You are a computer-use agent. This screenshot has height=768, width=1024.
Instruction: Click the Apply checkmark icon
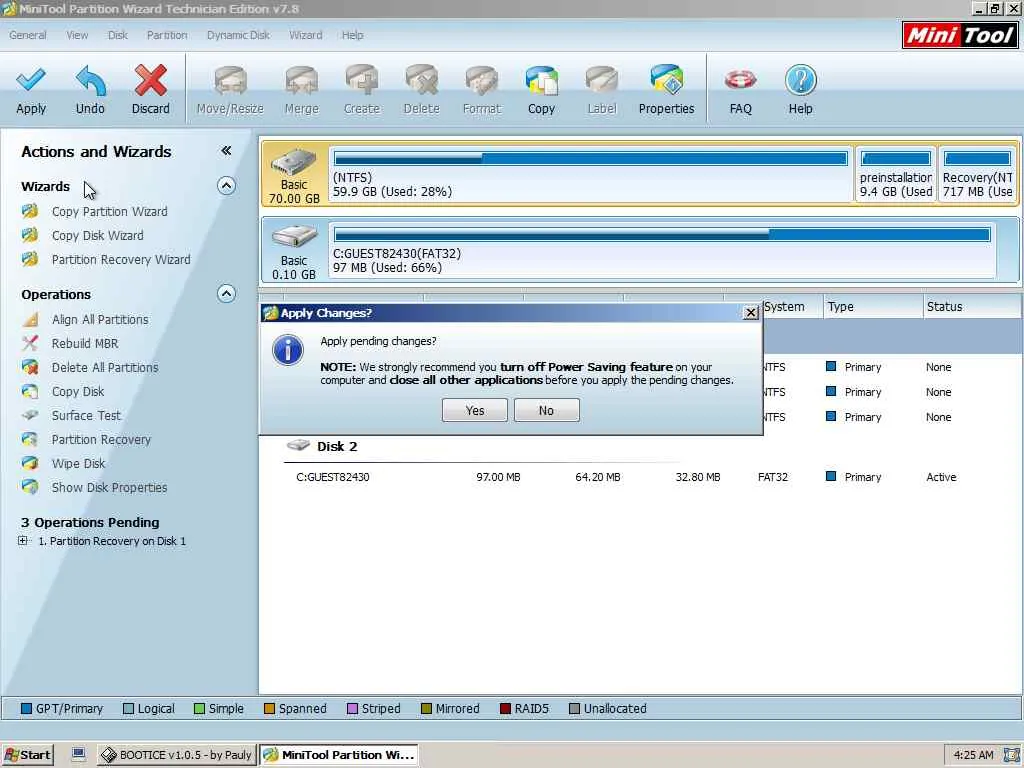[31, 80]
